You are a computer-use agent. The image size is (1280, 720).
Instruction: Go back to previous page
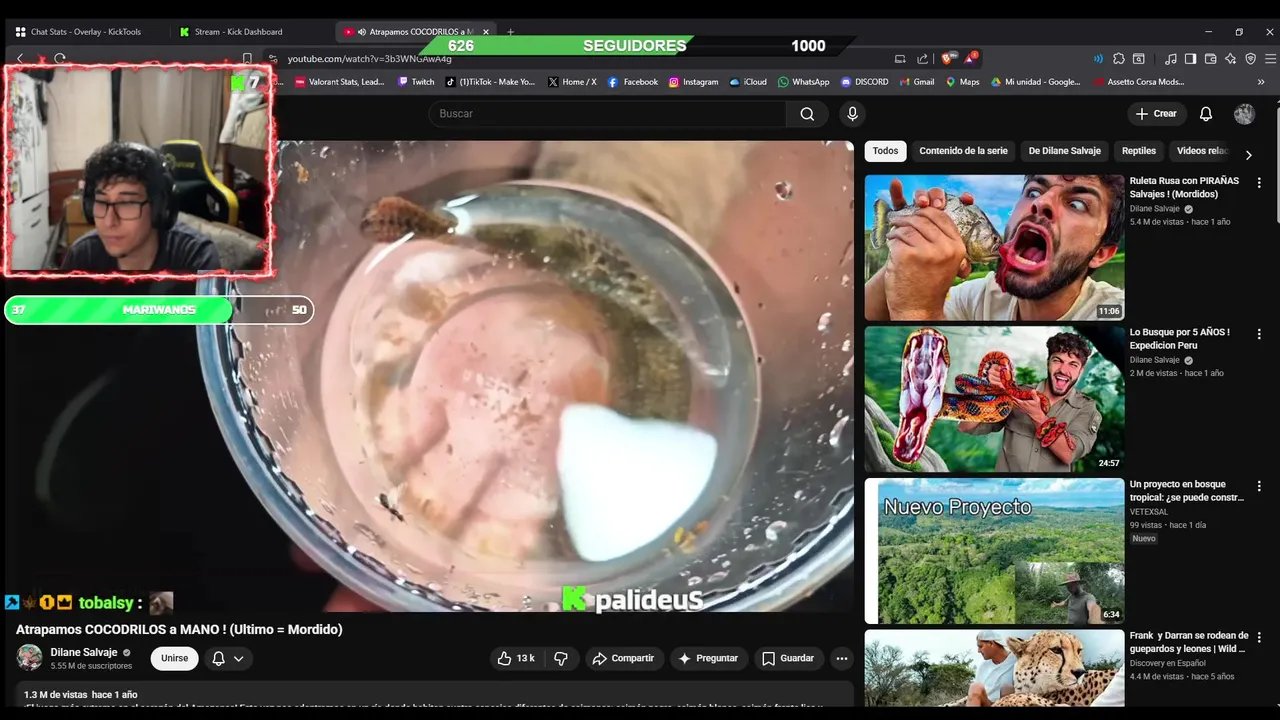point(19,59)
